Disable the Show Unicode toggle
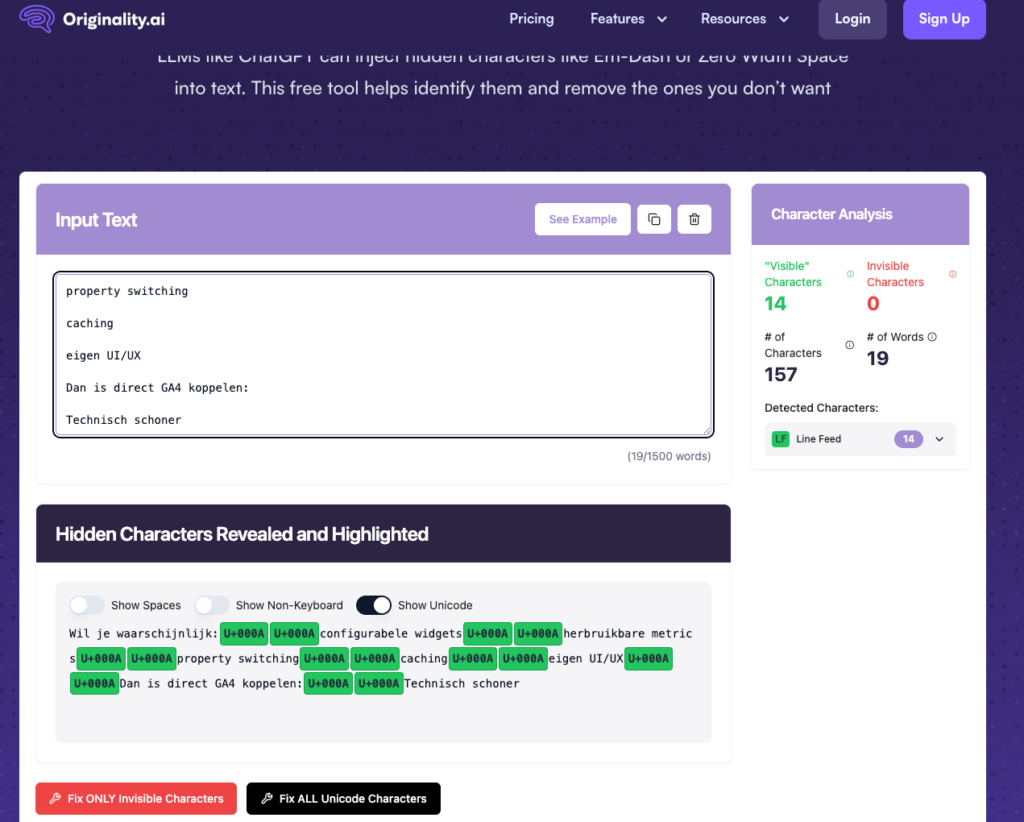This screenshot has height=822, width=1024. click(x=373, y=605)
